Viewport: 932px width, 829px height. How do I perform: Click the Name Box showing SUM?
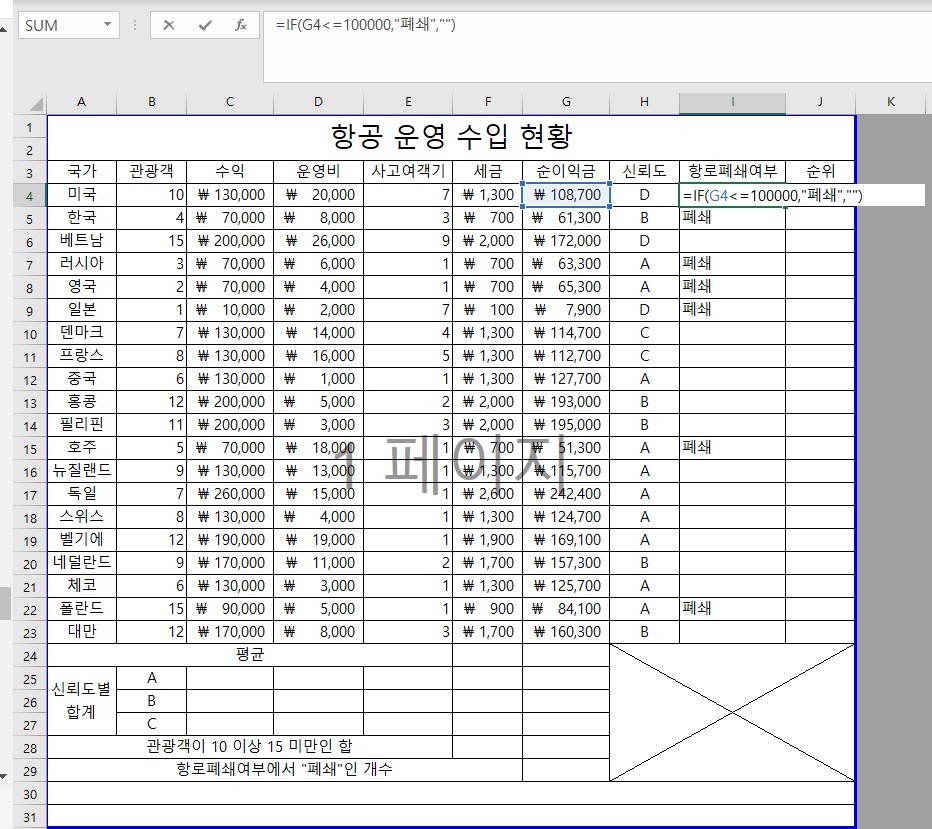click(59, 26)
